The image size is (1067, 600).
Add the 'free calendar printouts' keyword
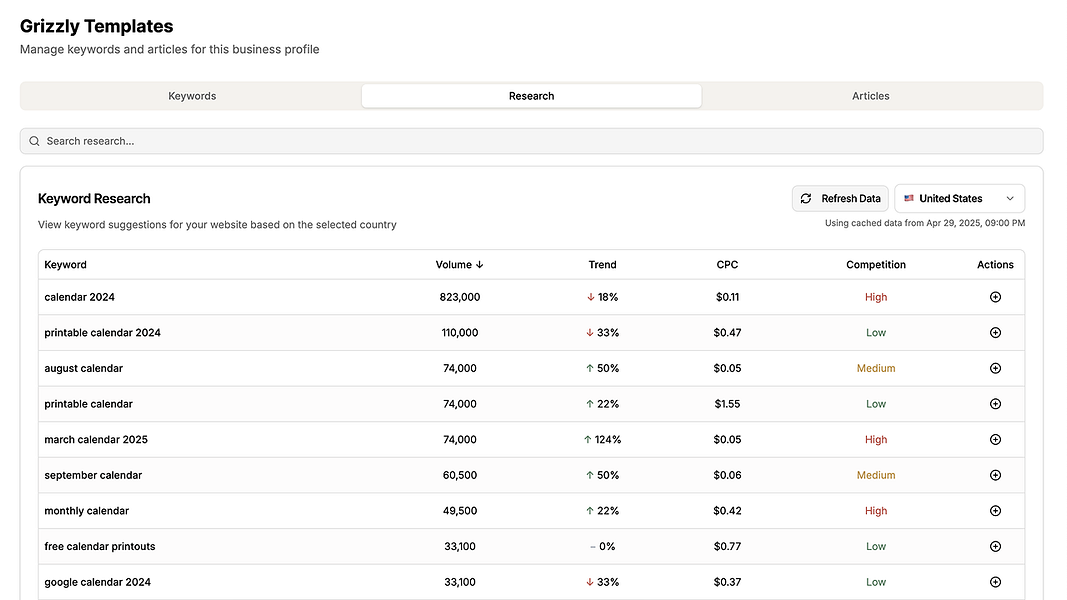pos(995,547)
